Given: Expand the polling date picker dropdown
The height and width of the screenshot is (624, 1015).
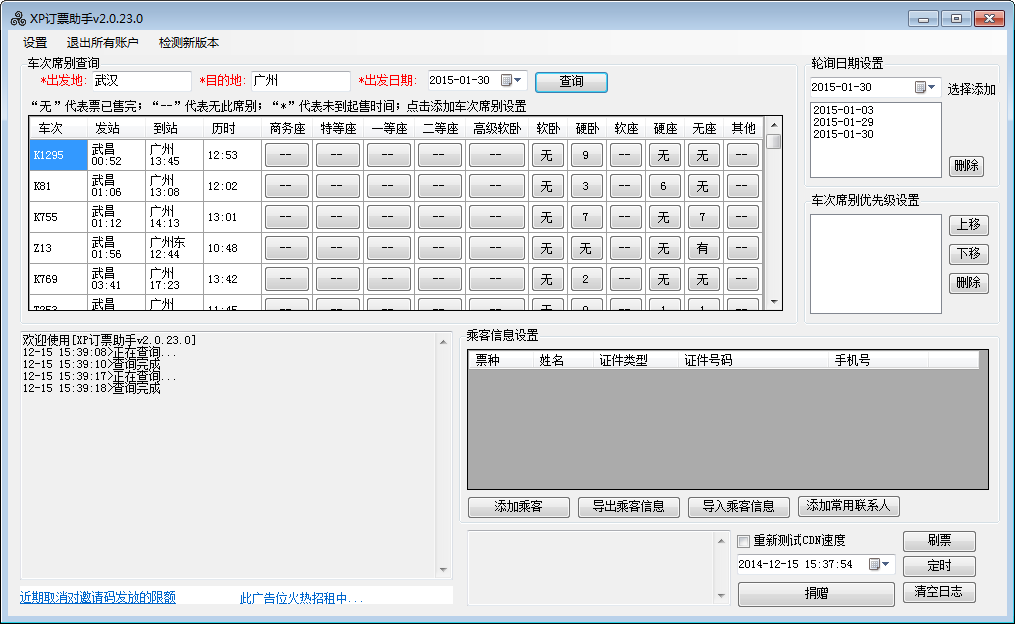Looking at the screenshot, I should pyautogui.click(x=926, y=88).
